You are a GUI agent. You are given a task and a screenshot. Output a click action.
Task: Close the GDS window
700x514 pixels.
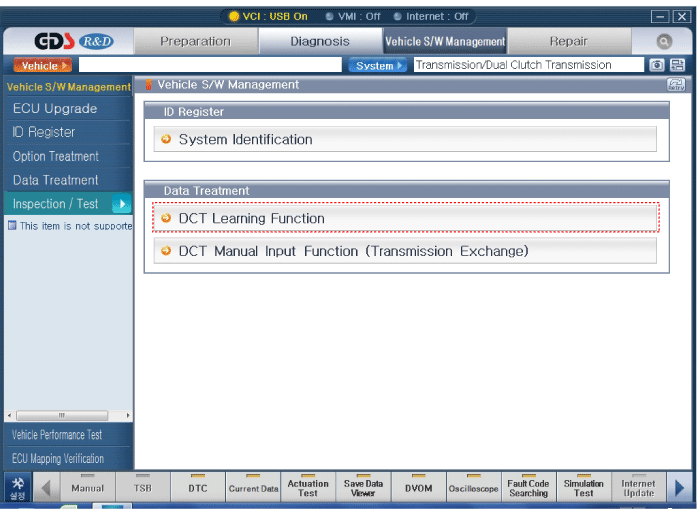coord(682,17)
